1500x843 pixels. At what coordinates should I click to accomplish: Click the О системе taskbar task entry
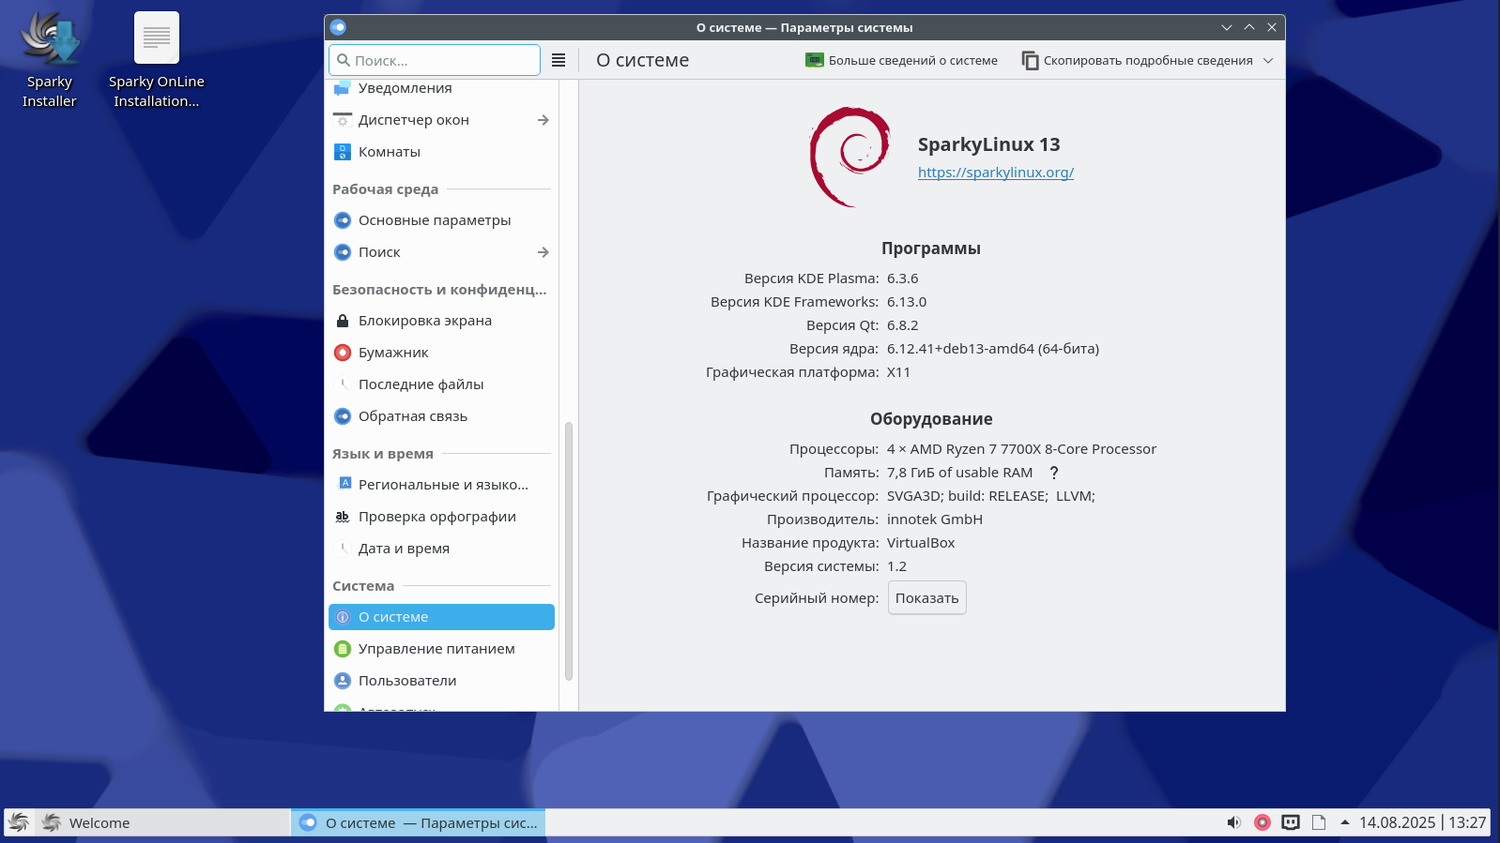pyautogui.click(x=418, y=823)
